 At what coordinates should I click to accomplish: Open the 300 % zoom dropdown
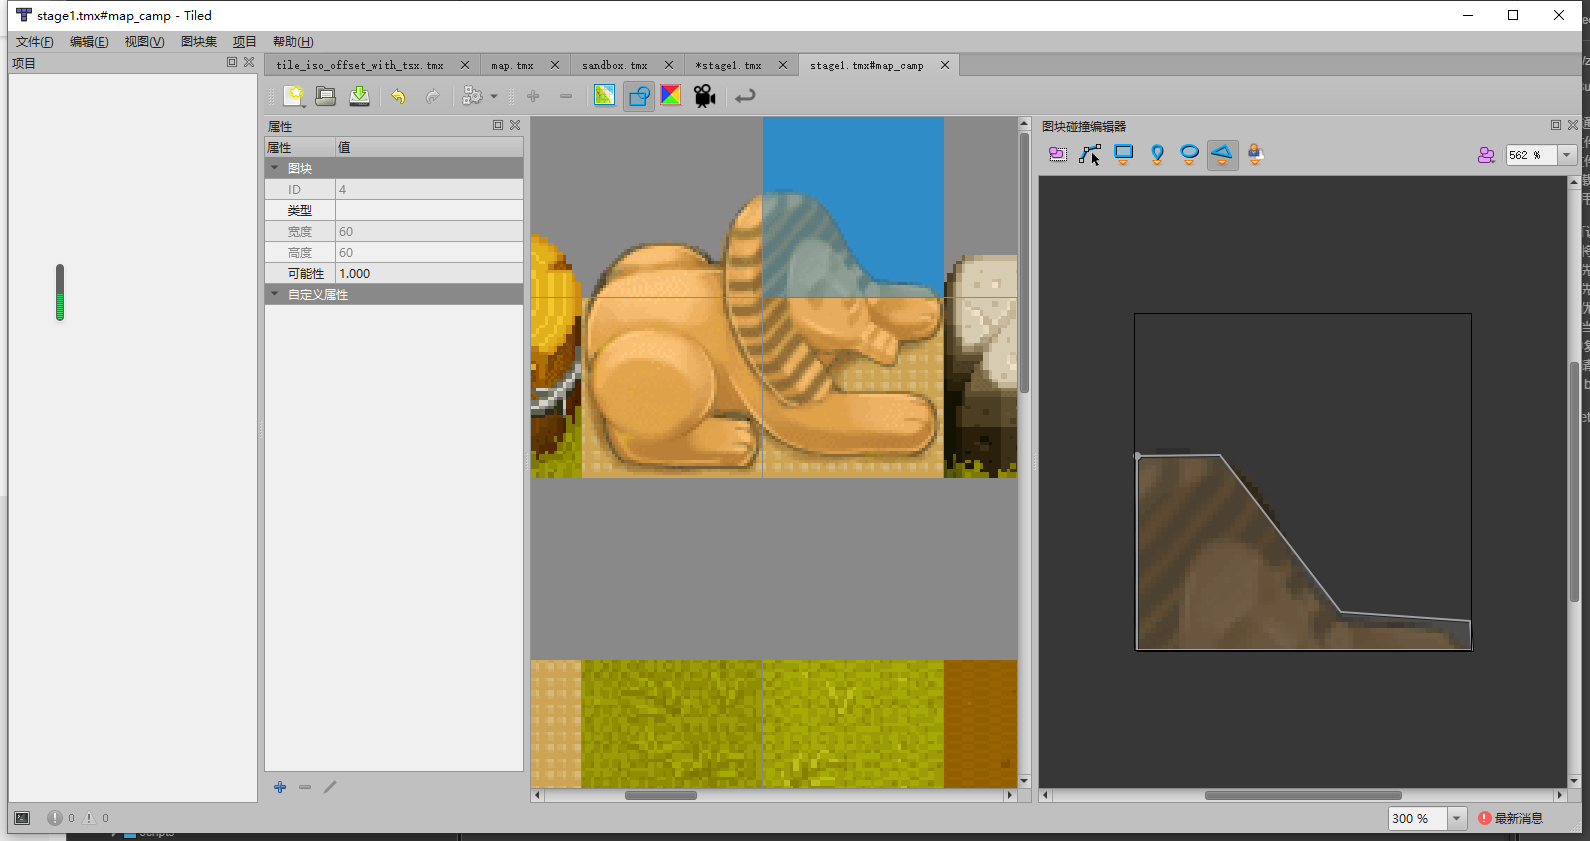(1457, 818)
